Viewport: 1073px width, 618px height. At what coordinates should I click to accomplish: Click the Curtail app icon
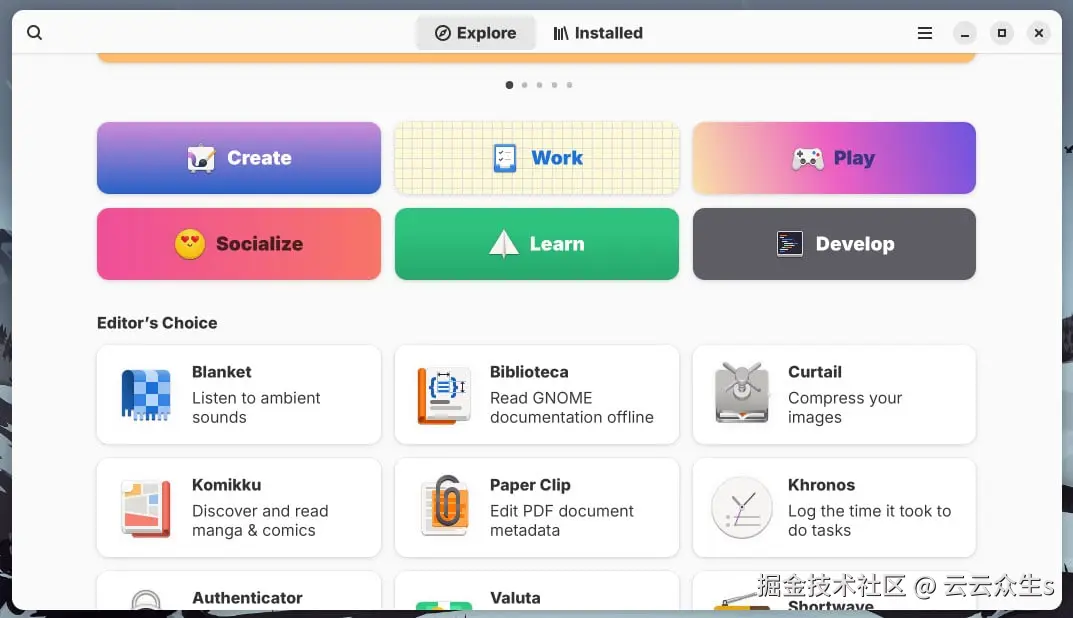pos(742,394)
